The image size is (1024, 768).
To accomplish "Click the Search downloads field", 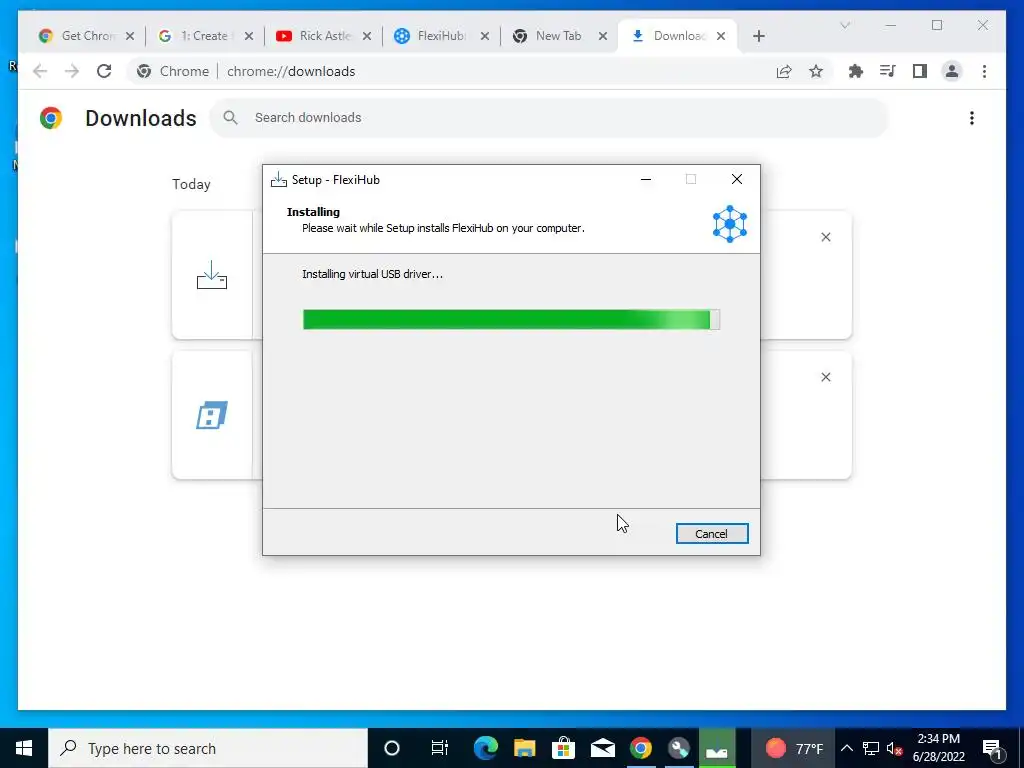I will [x=549, y=118].
